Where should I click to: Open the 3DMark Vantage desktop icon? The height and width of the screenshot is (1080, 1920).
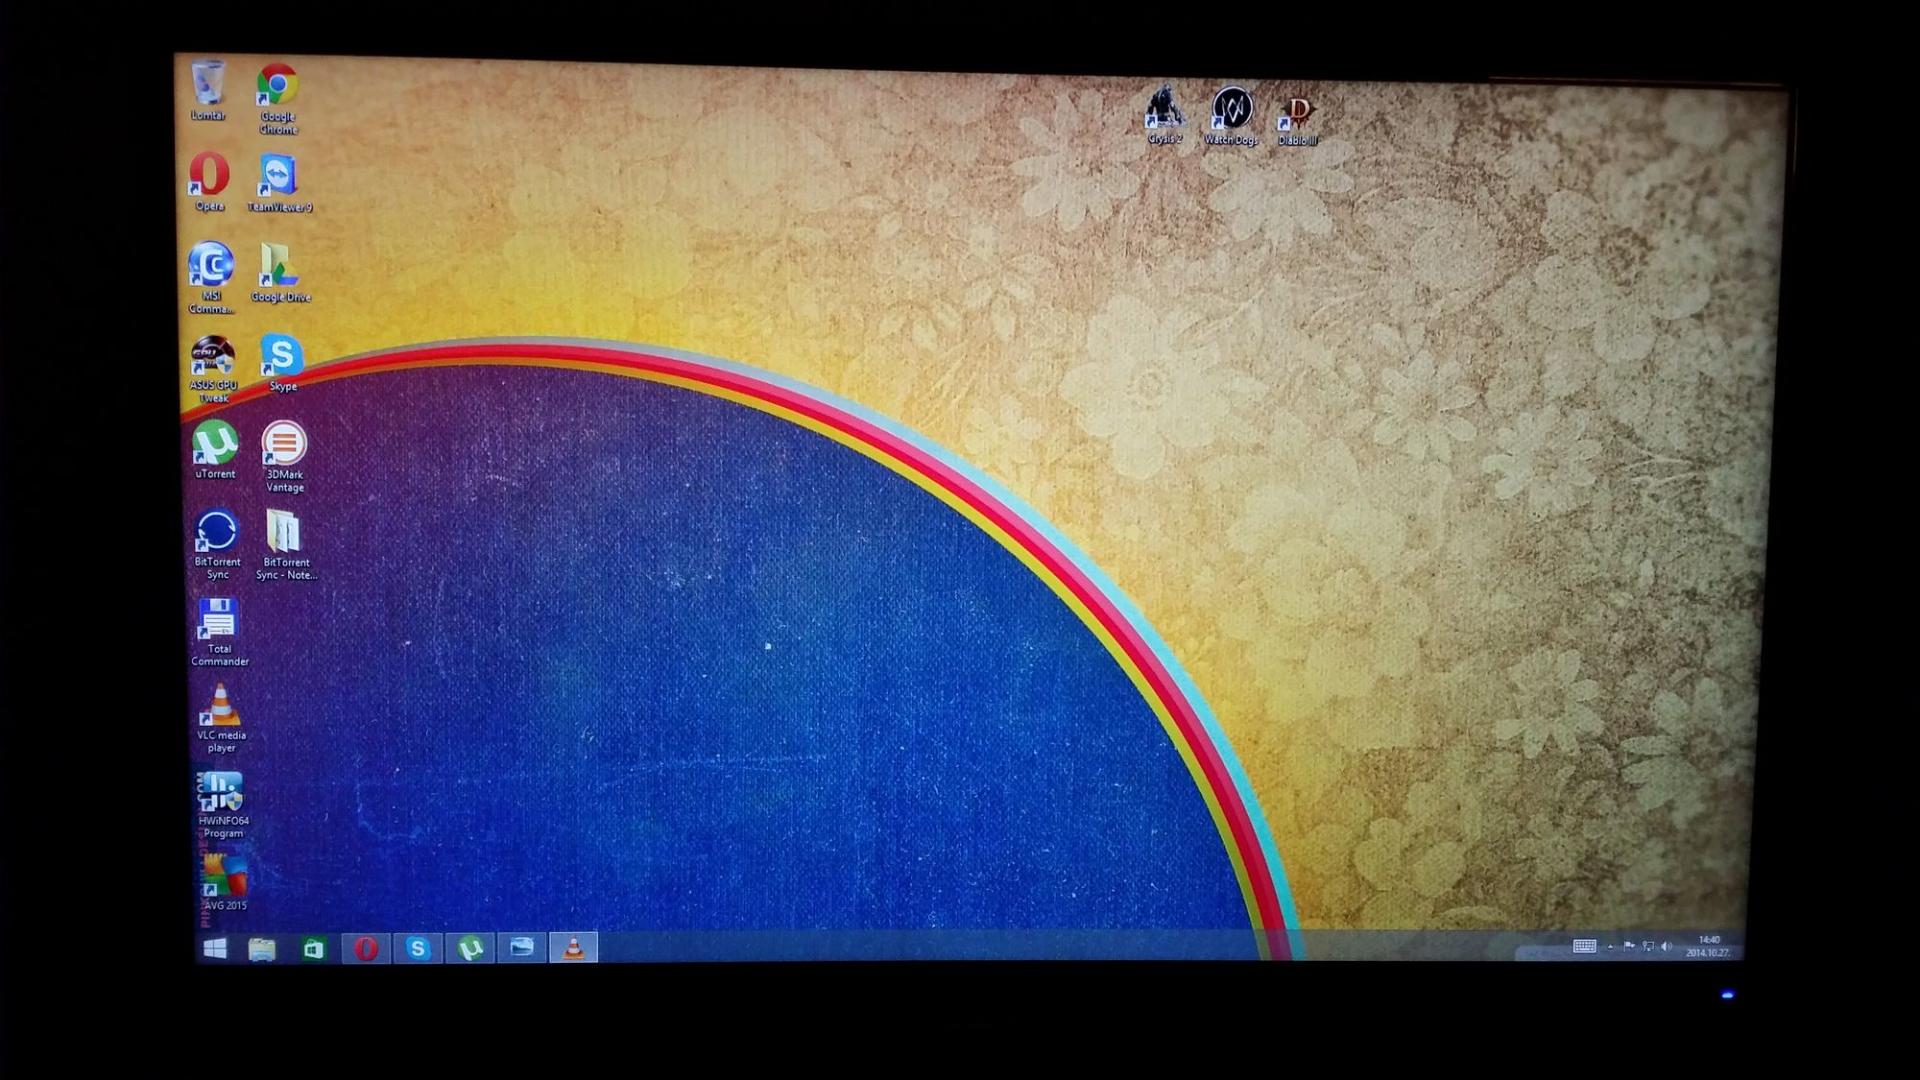click(x=284, y=444)
